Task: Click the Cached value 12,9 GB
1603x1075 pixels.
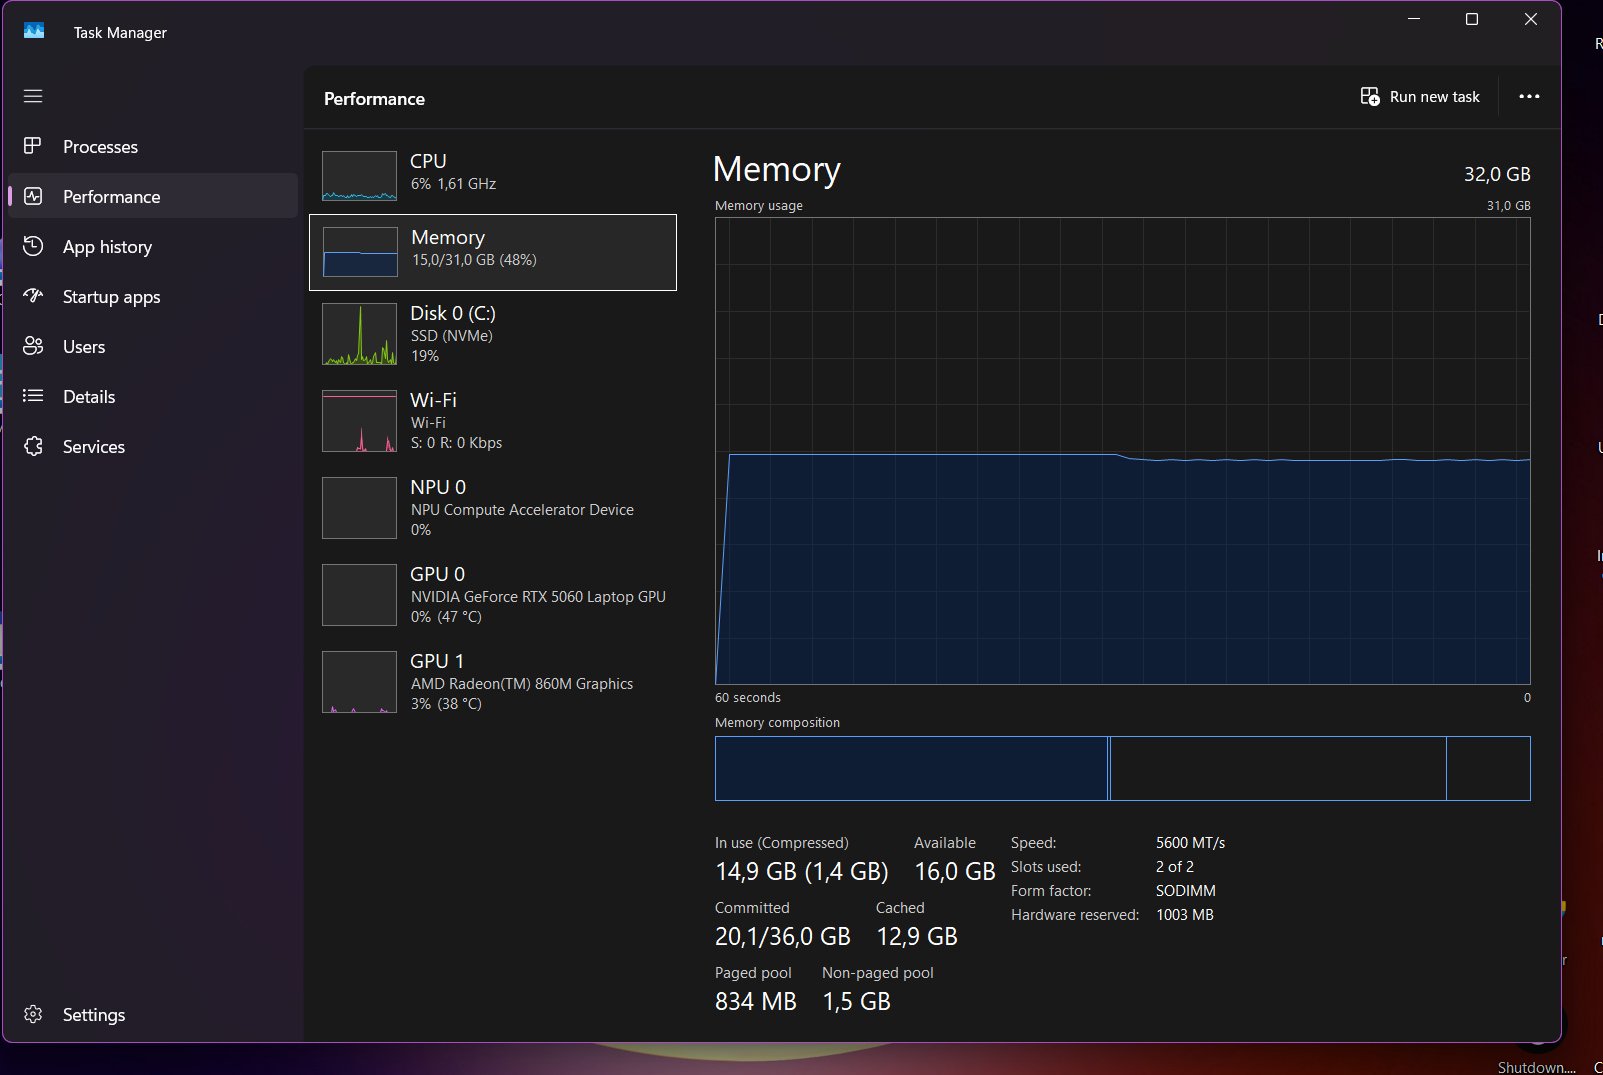Action: click(917, 937)
